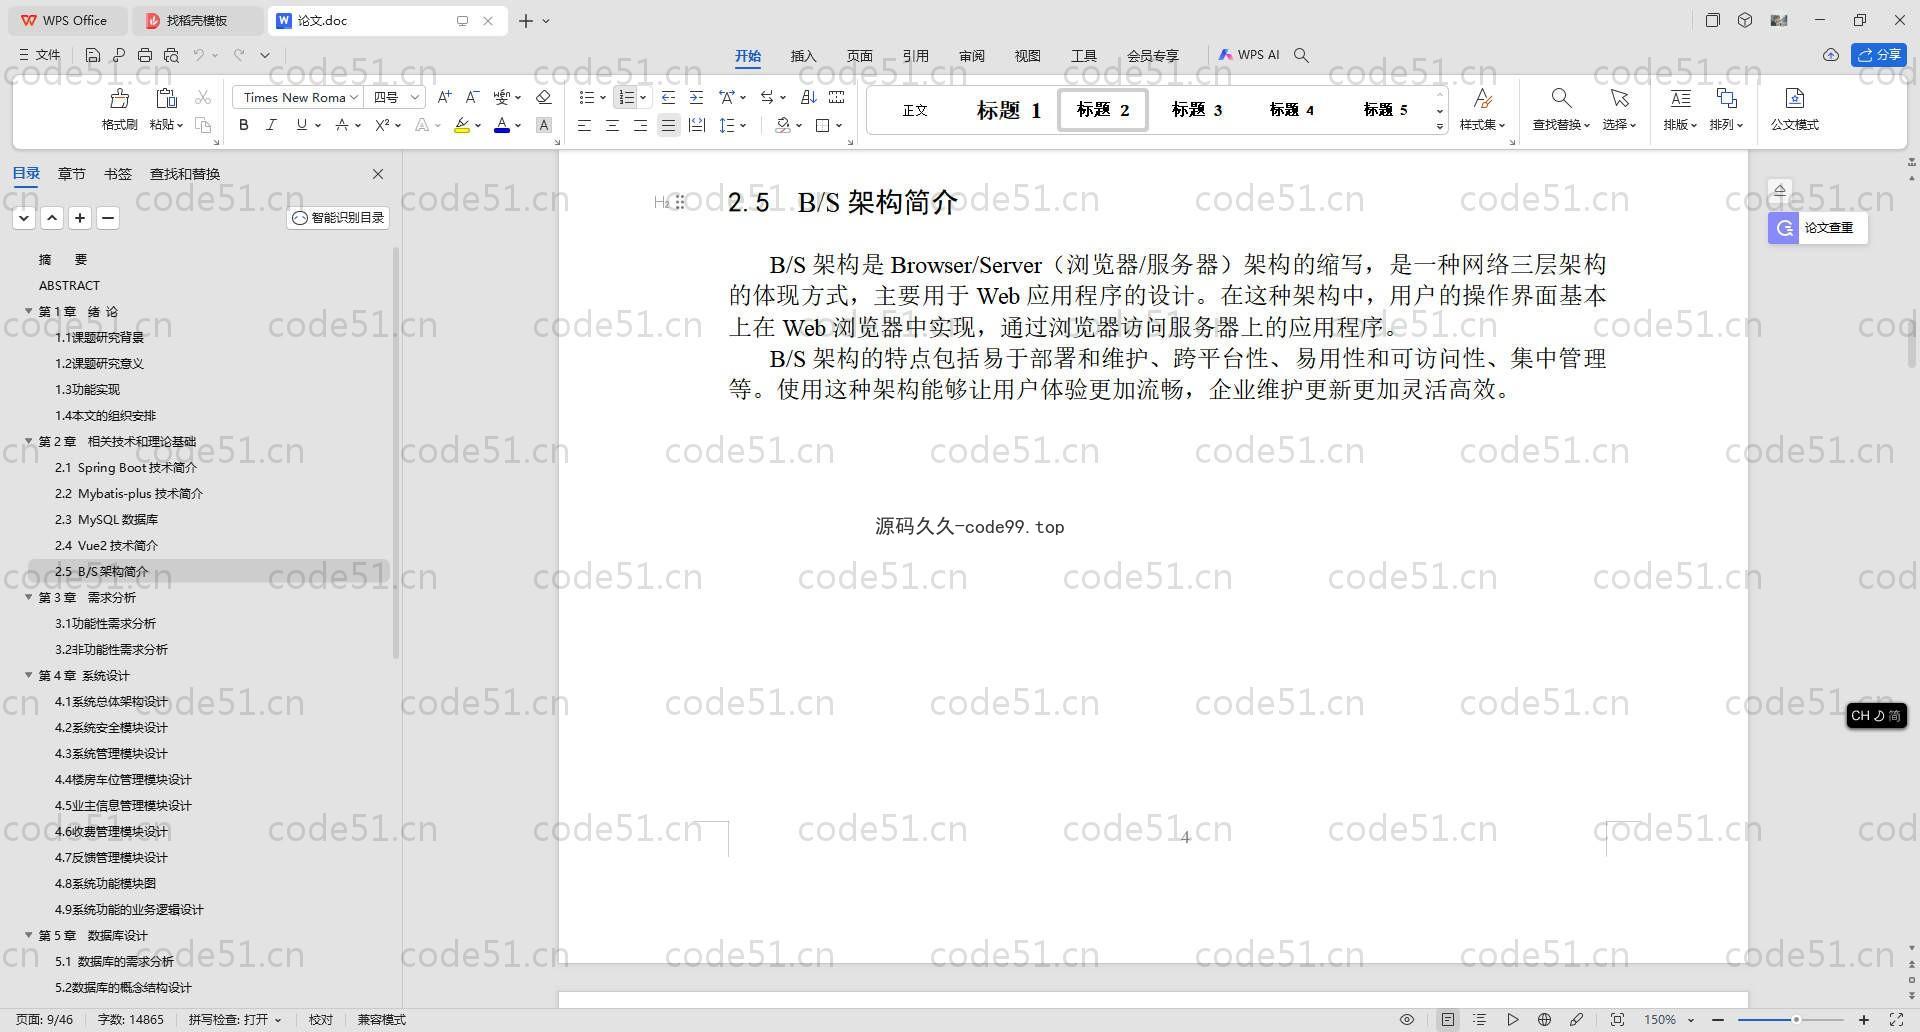Image resolution: width=1920 pixels, height=1032 pixels.
Task: Expand the style gallery more arrow
Action: (1440, 126)
